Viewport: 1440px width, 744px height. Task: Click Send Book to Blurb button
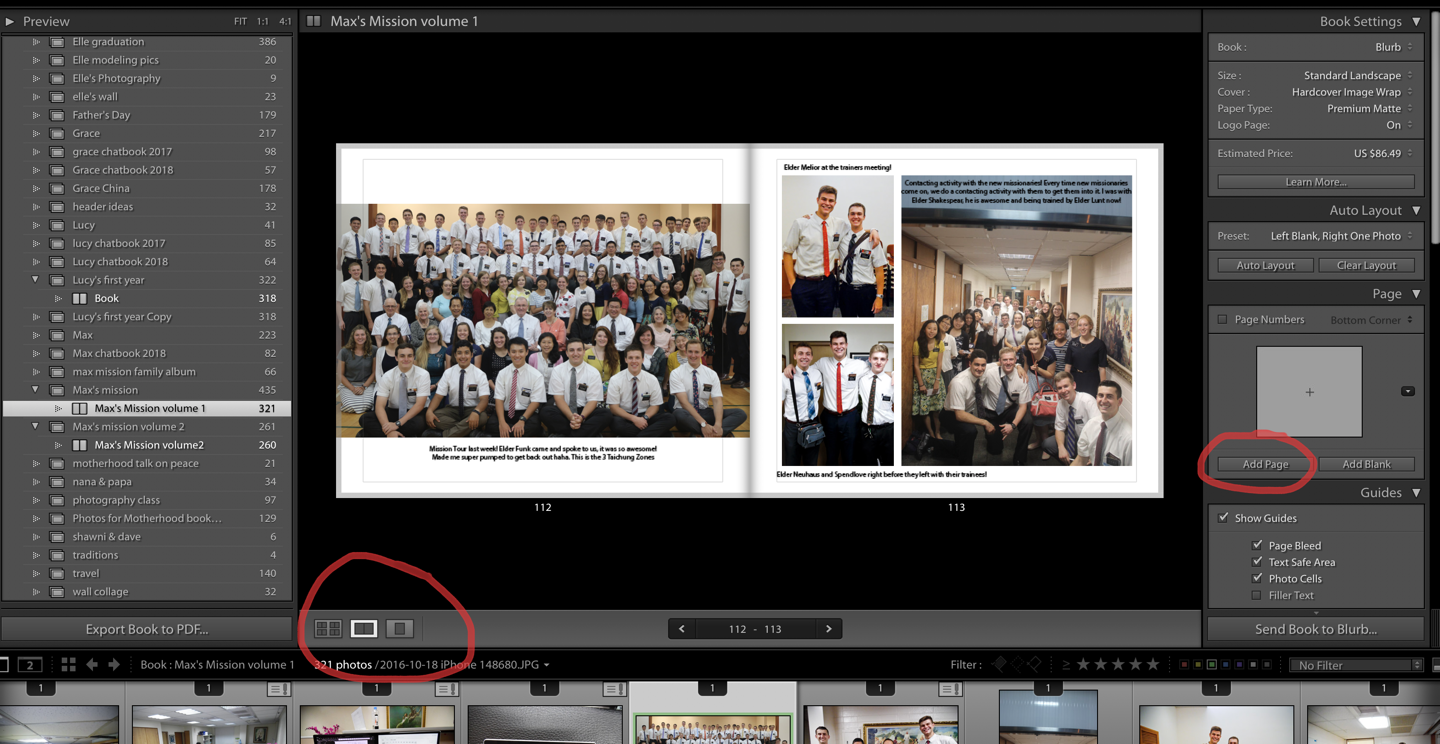[1315, 629]
